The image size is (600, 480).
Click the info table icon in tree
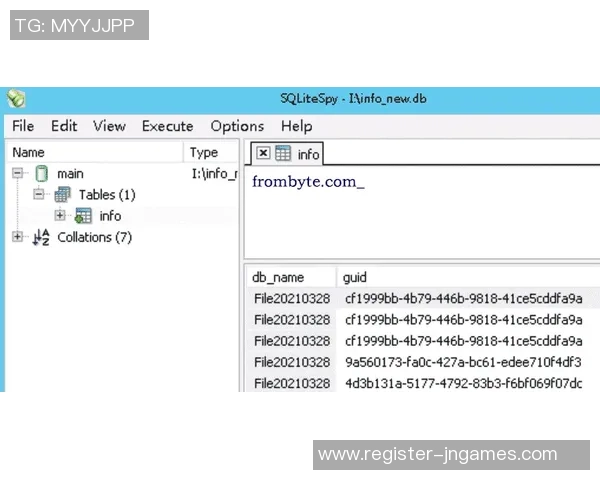click(83, 216)
